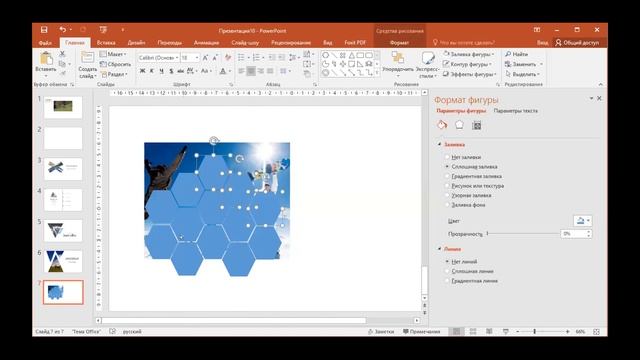Paste from clipboard (Вставить)

coord(46,63)
